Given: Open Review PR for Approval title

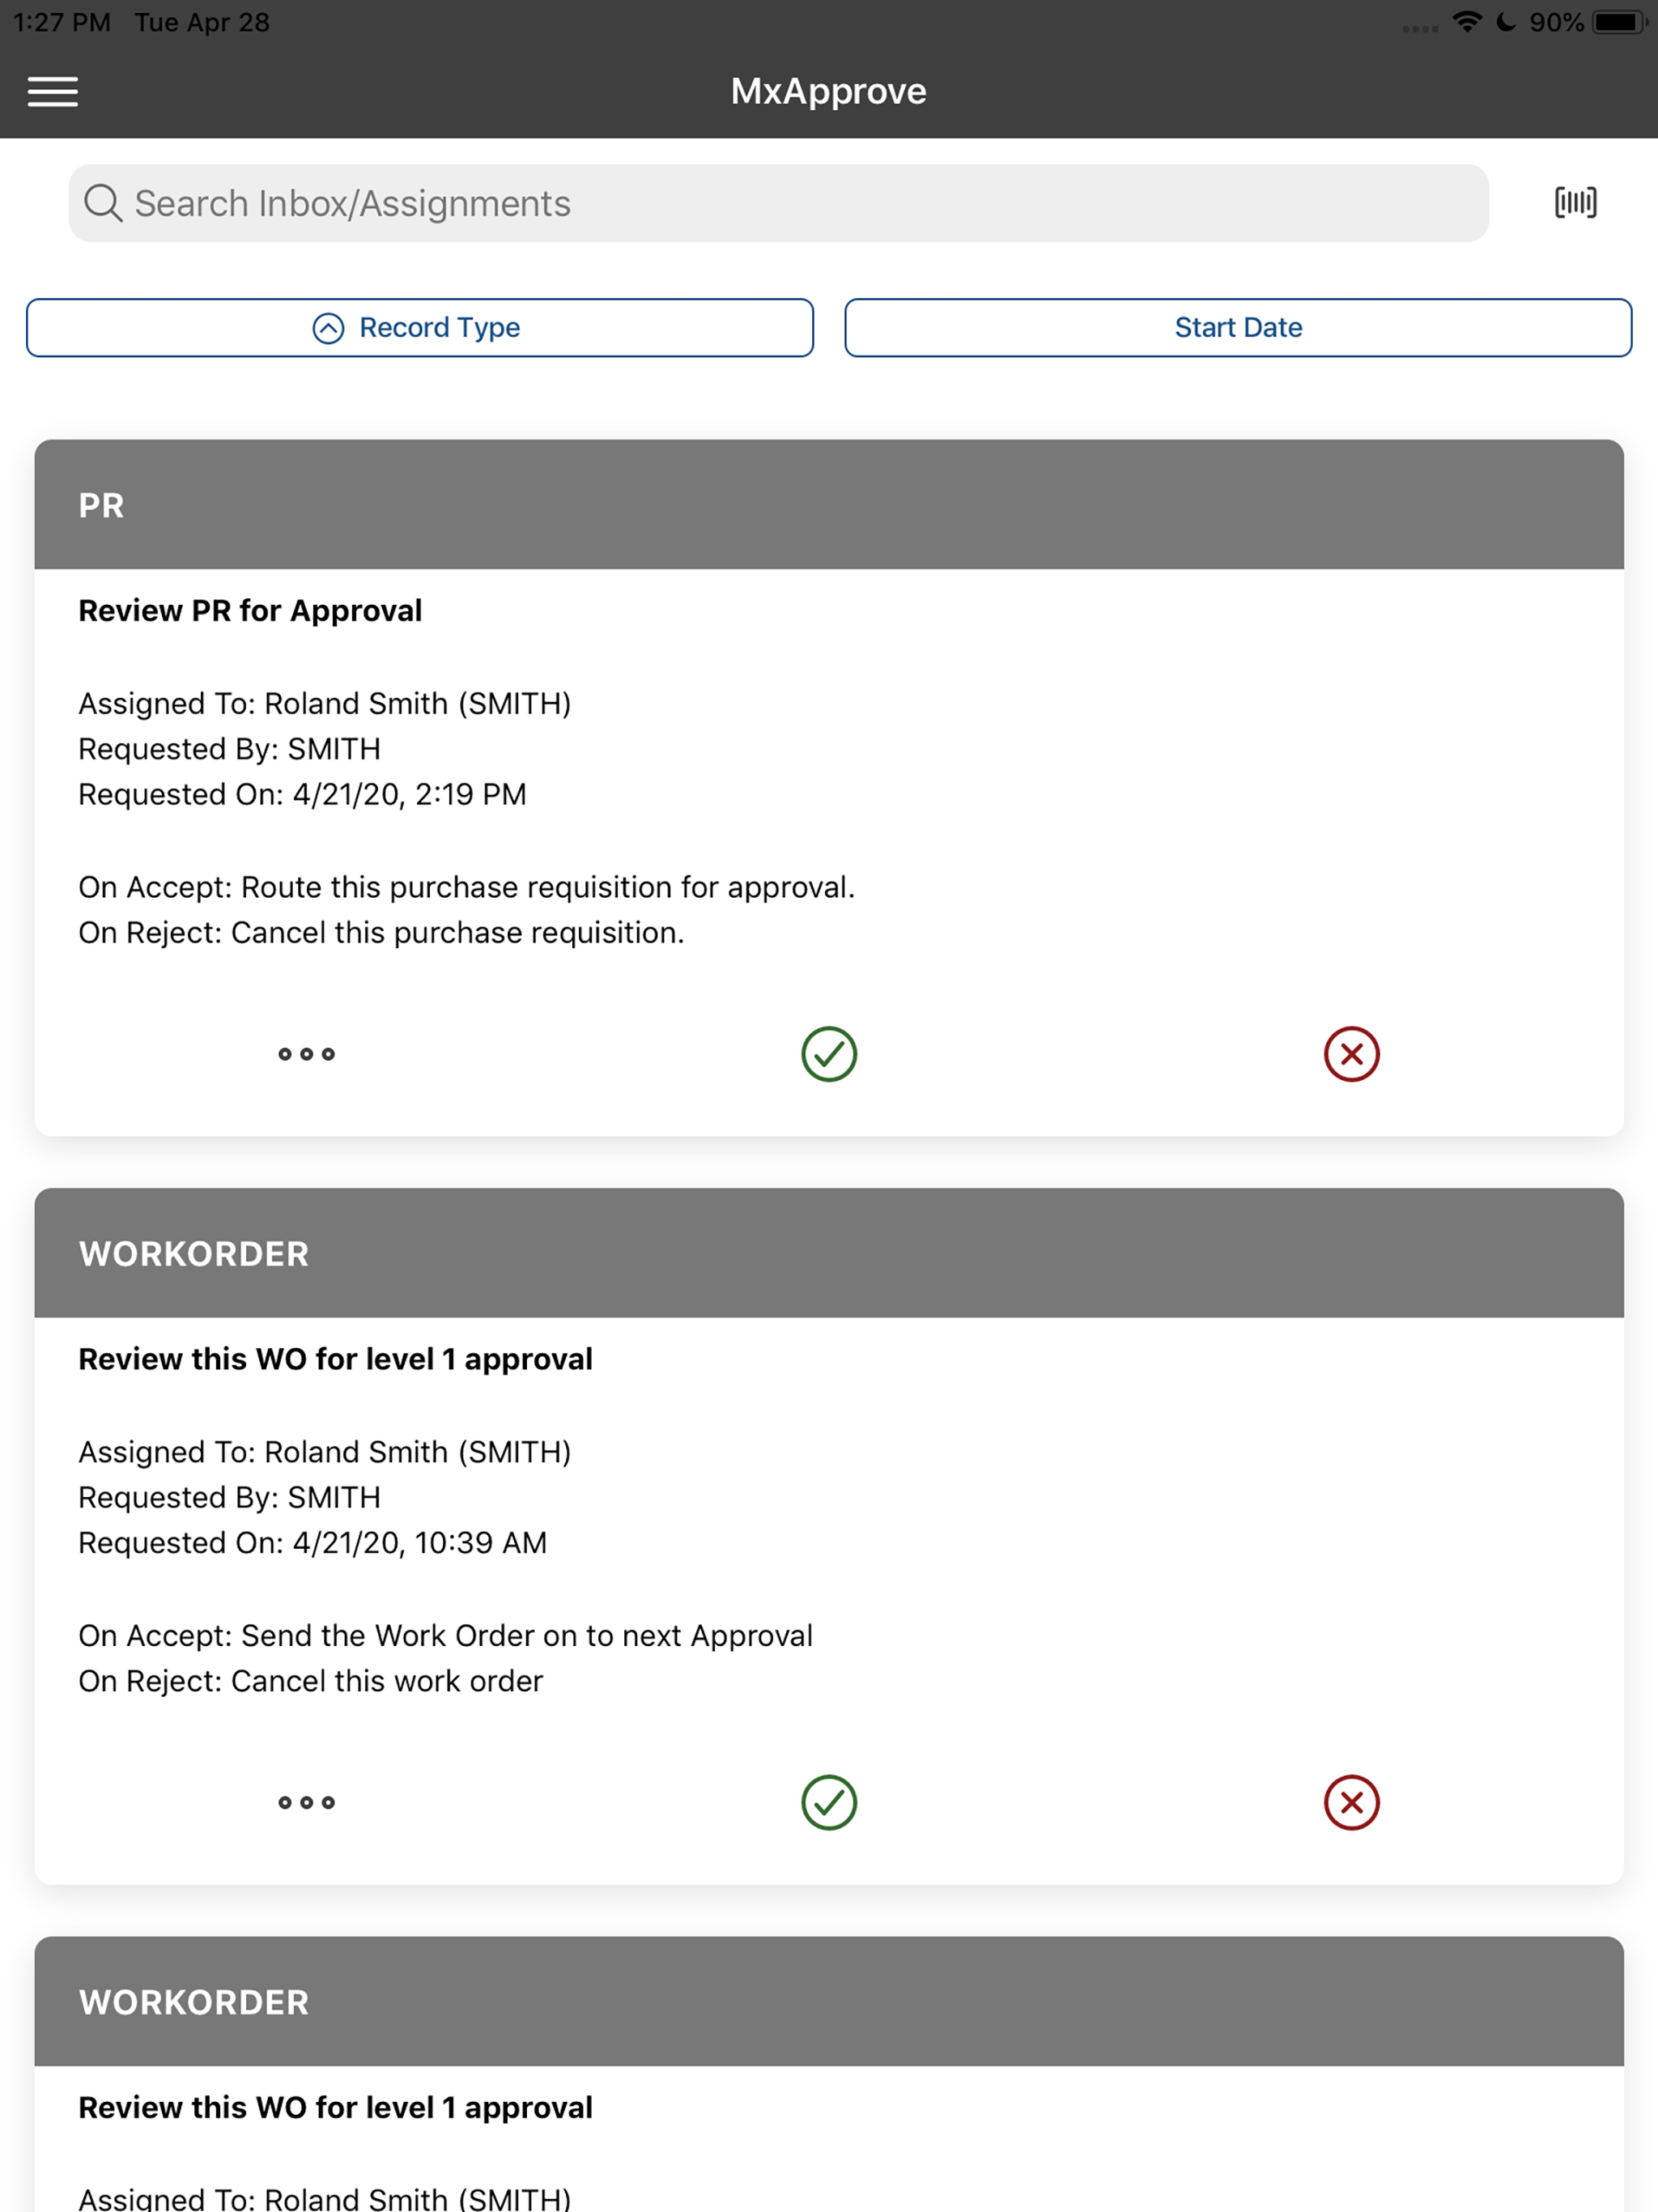Looking at the screenshot, I should pos(250,610).
